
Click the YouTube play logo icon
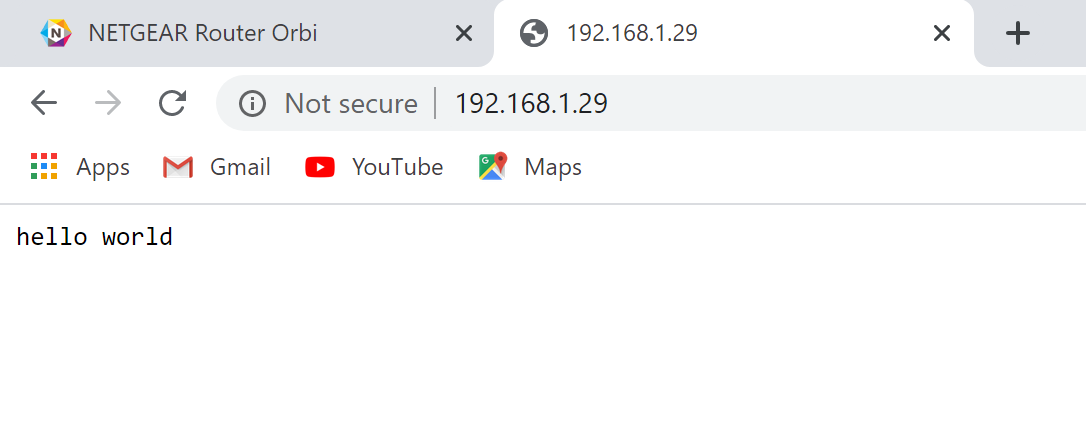(320, 167)
